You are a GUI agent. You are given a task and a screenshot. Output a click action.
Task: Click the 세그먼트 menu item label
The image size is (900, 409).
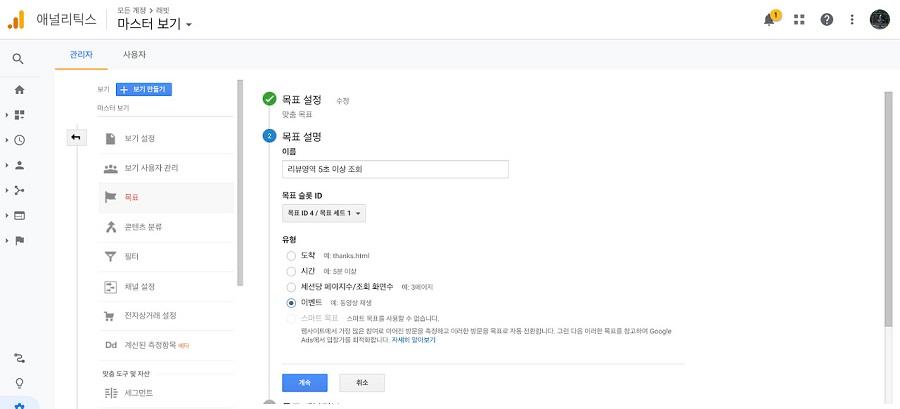[x=138, y=393]
